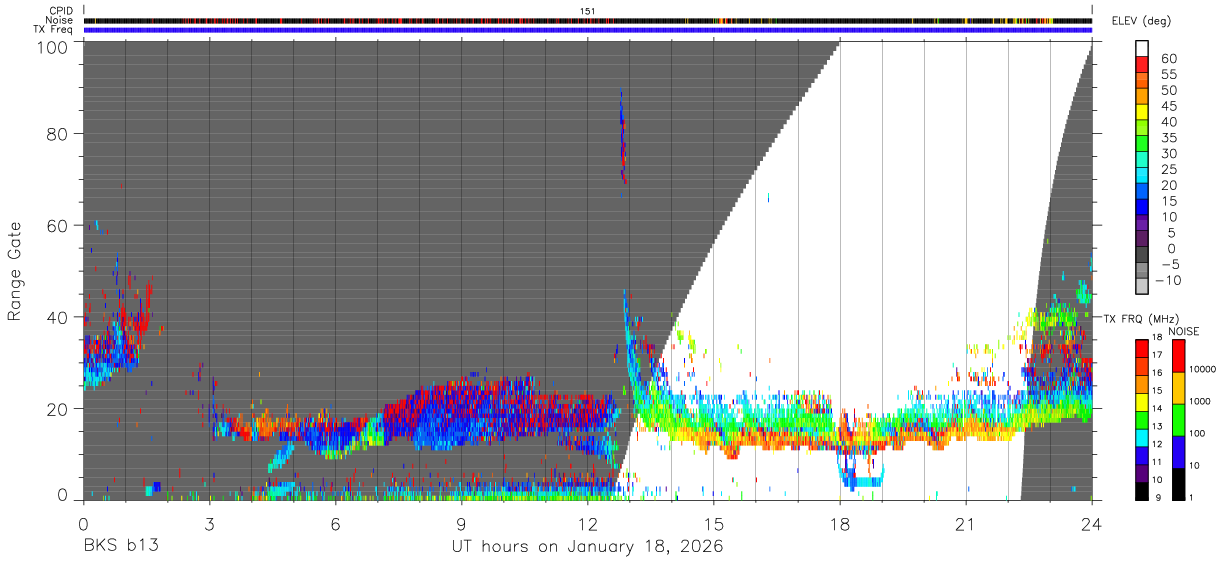This screenshot has width=1228, height=567.
Task: Click the Range Gate axis title
Action: click(15, 271)
